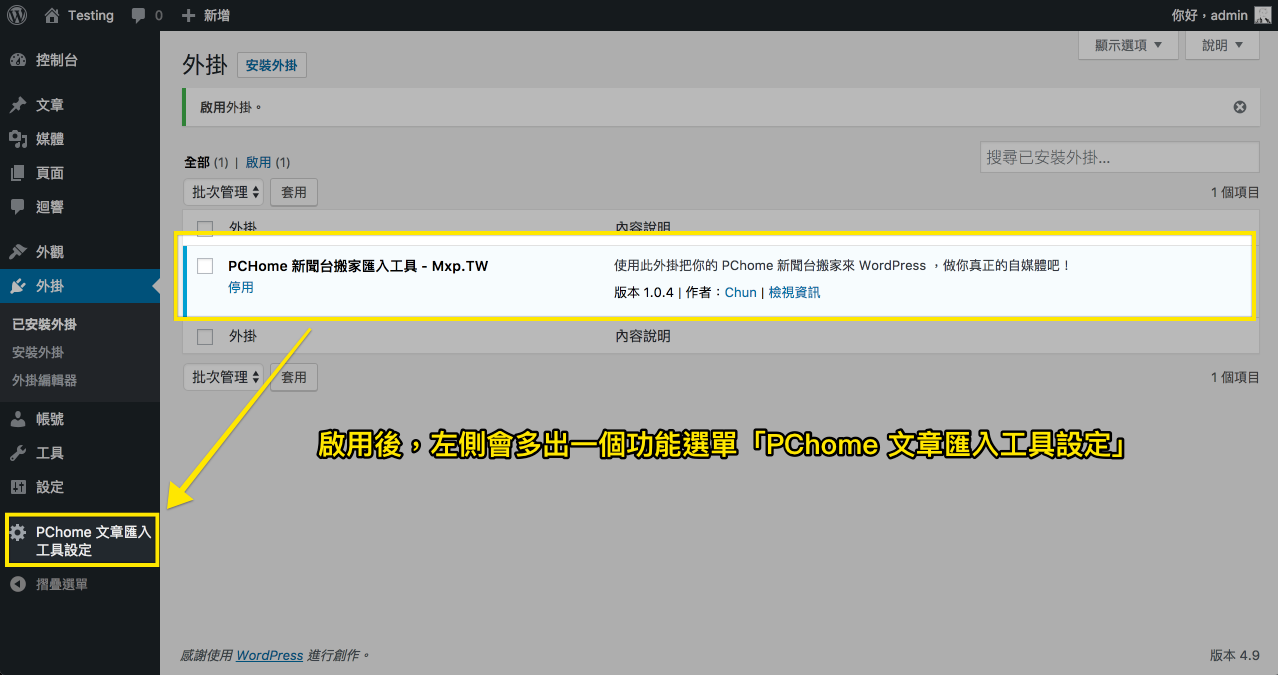This screenshot has height=675, width=1278.
Task: Click the 控制台 dashboard gauge icon
Action: pyautogui.click(x=18, y=60)
